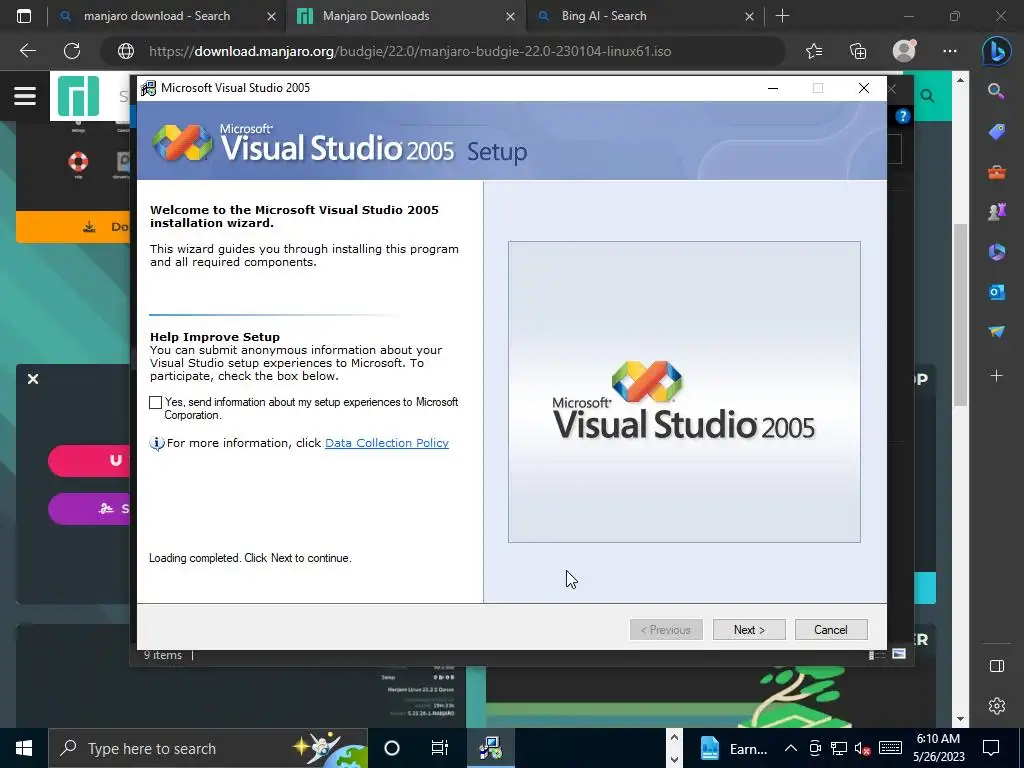
Task: Open the Outlook sidebar icon
Action: tap(997, 292)
